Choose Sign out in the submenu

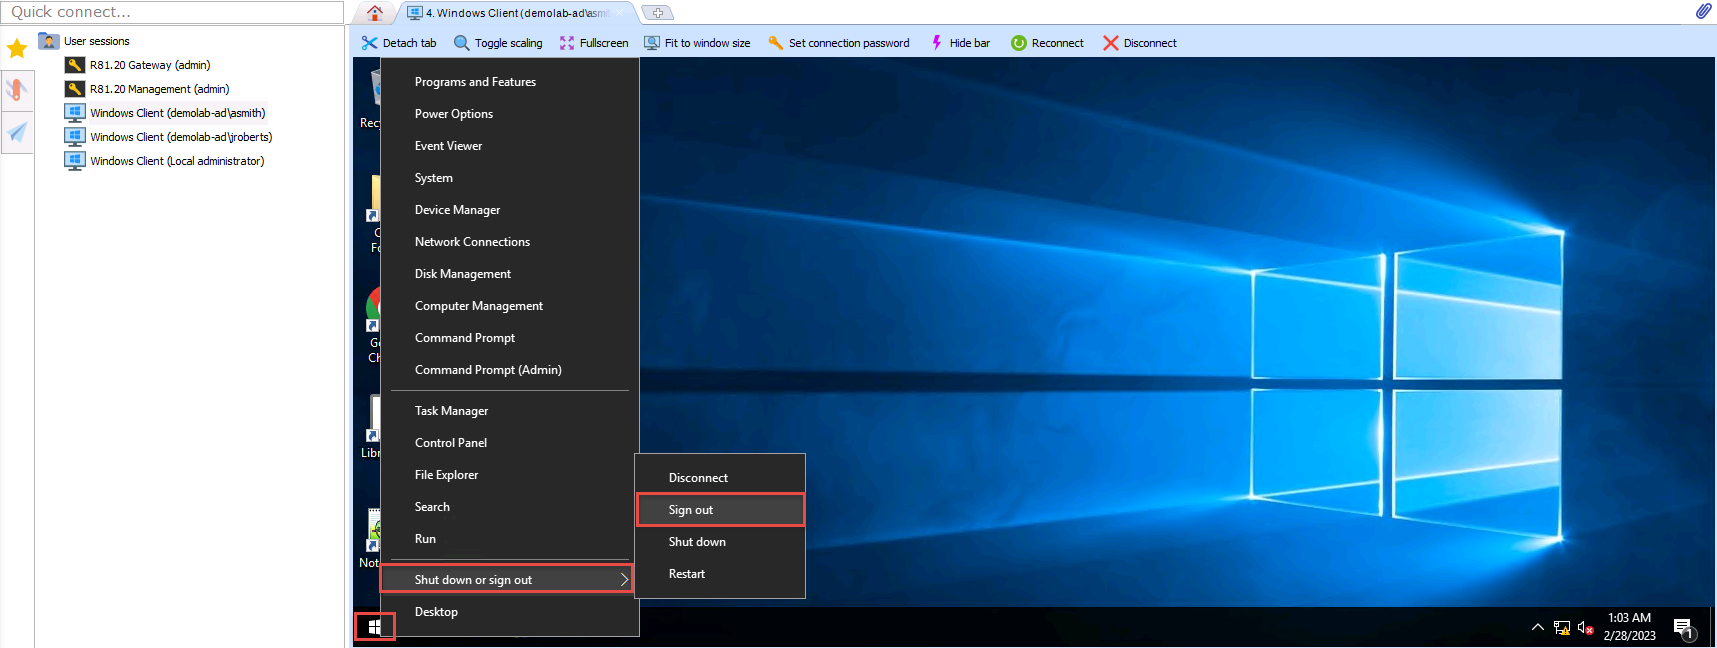pos(720,510)
